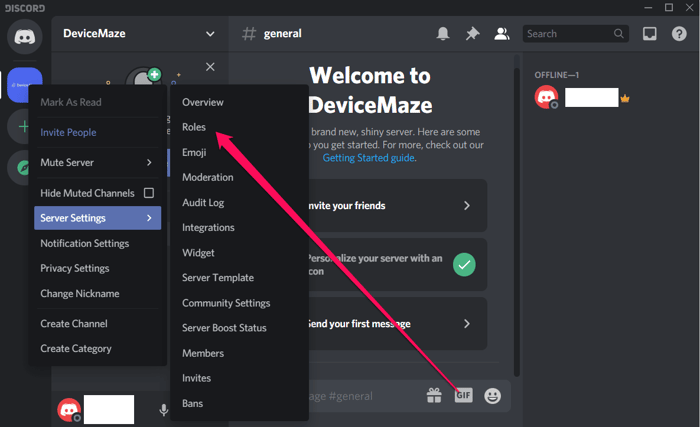Open help question mark icon
700x427 pixels.
[x=679, y=33]
